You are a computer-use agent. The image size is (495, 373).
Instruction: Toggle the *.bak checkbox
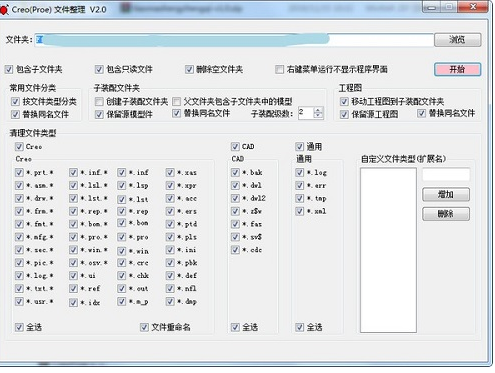[x=235, y=172]
